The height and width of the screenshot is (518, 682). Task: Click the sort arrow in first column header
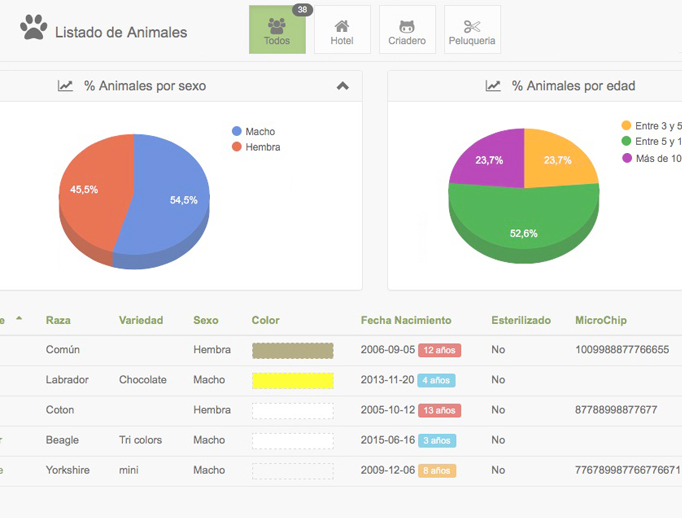coord(18,319)
